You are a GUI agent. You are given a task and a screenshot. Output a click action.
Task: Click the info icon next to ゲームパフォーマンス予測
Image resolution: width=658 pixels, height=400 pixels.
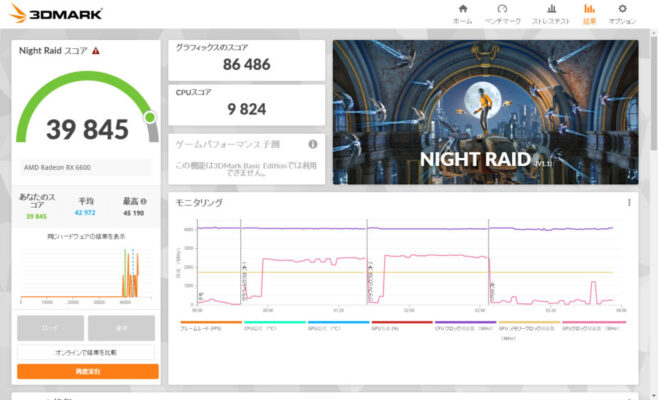pos(313,144)
